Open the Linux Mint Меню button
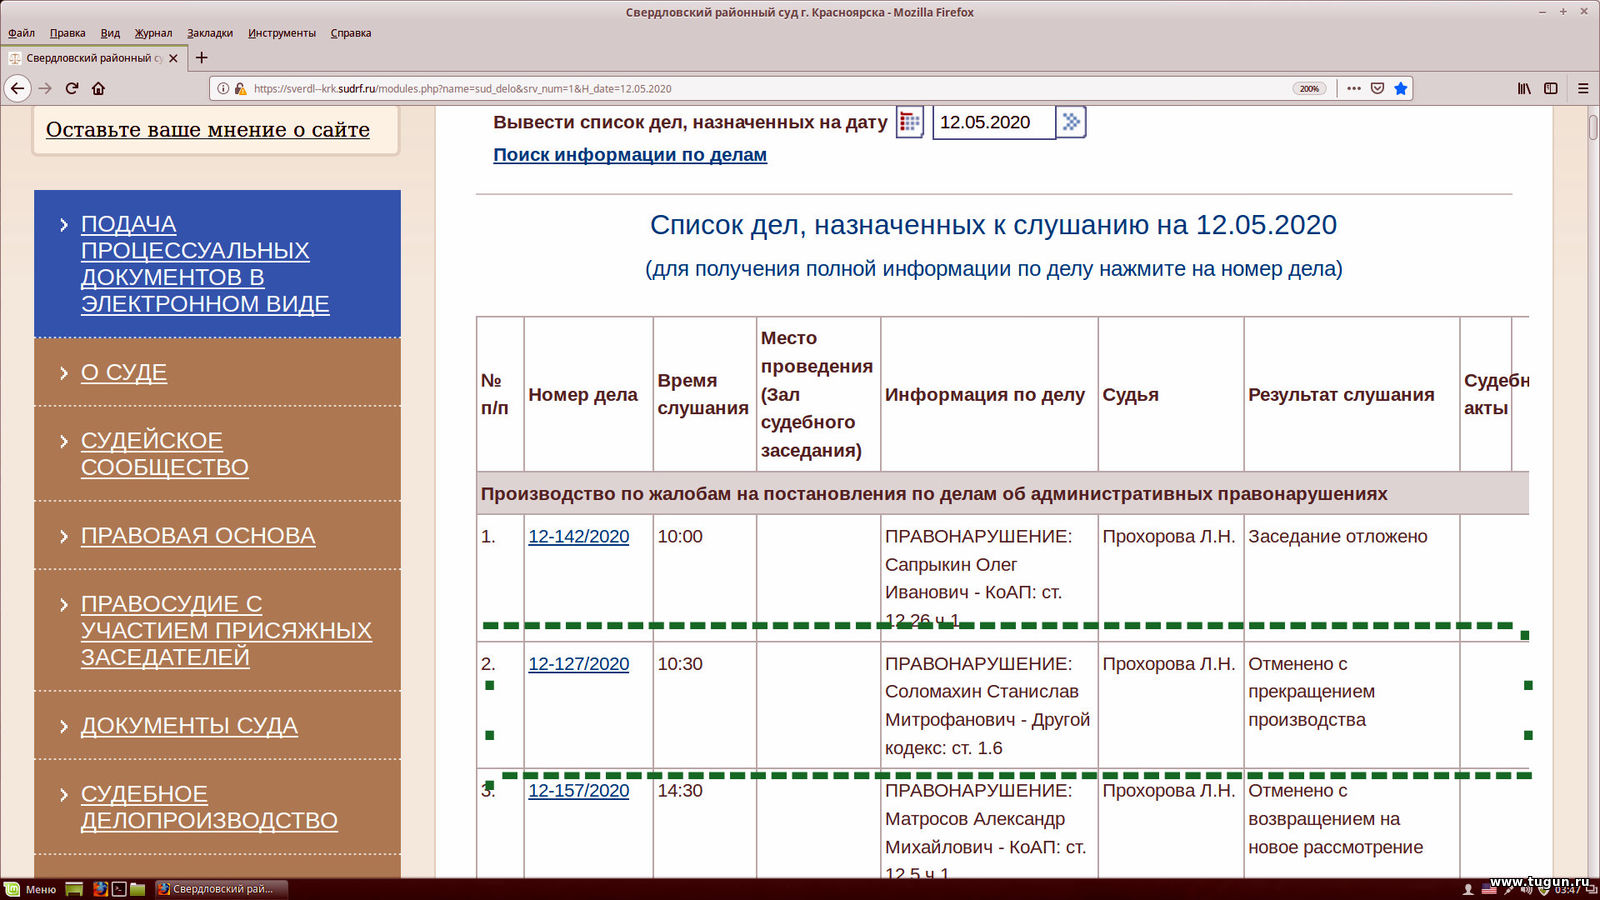 point(31,889)
